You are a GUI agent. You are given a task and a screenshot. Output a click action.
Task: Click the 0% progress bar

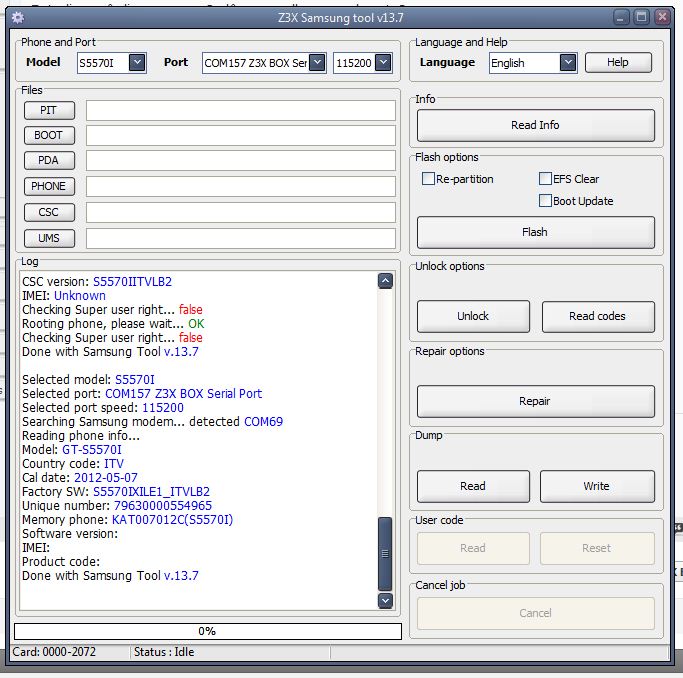point(208,631)
